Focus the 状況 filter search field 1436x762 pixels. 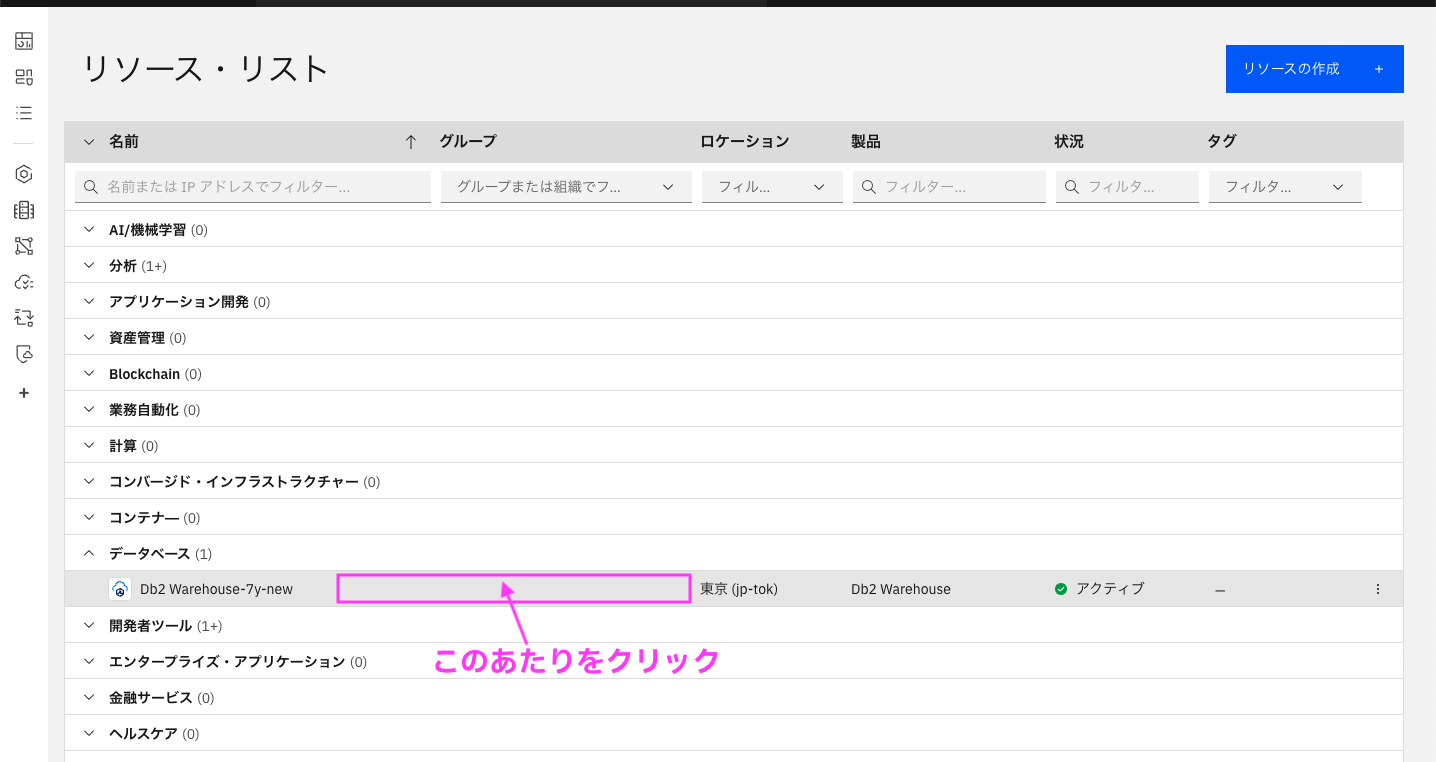click(x=1127, y=187)
